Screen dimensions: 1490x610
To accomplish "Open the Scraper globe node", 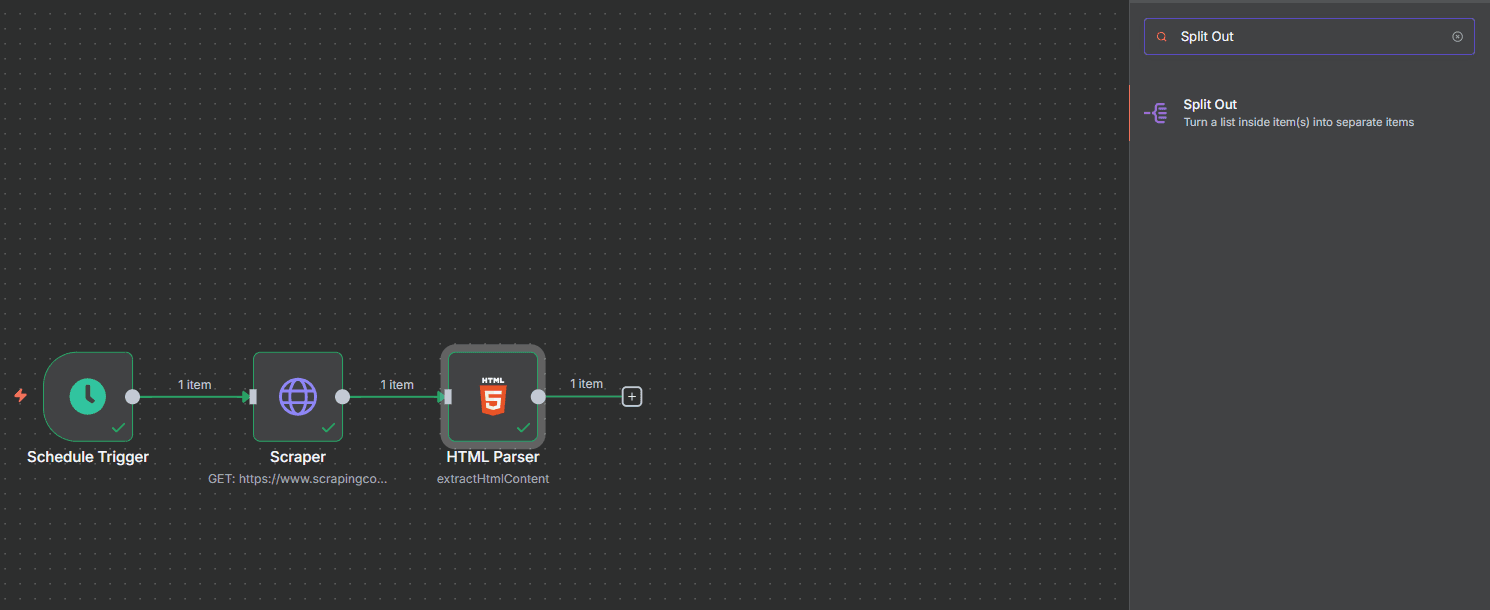I will (298, 396).
